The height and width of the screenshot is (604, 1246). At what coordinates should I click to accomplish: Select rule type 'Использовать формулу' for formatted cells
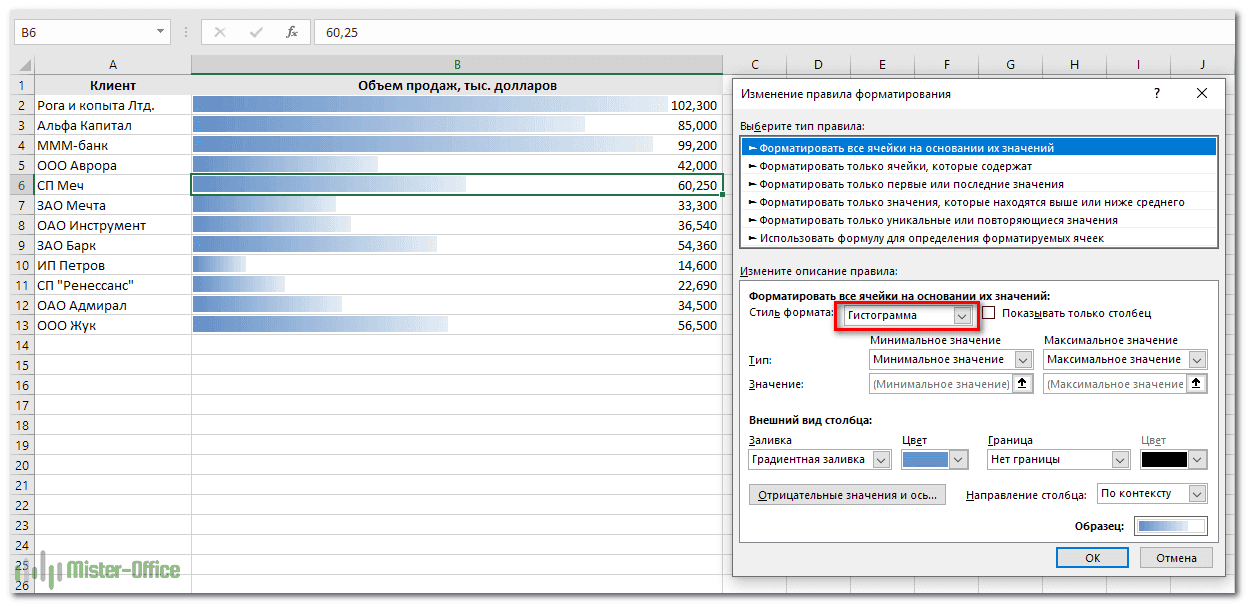point(930,238)
